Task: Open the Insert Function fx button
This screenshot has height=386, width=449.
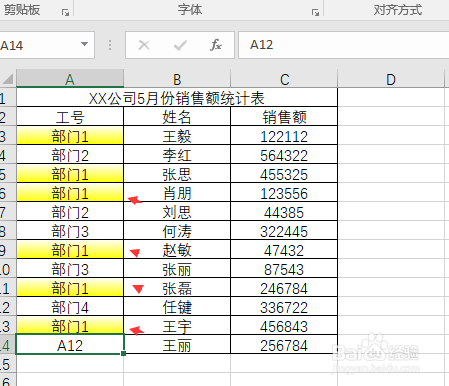Action: coord(216,45)
